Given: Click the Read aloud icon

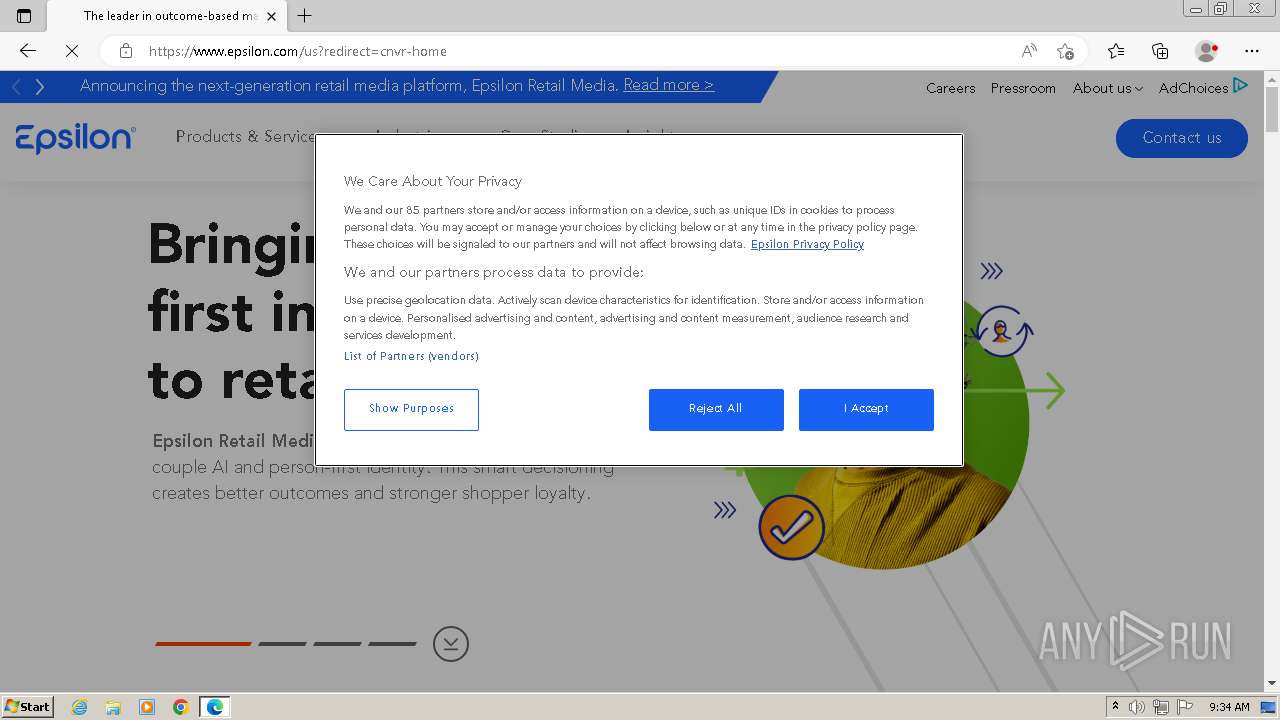Looking at the screenshot, I should [1028, 51].
